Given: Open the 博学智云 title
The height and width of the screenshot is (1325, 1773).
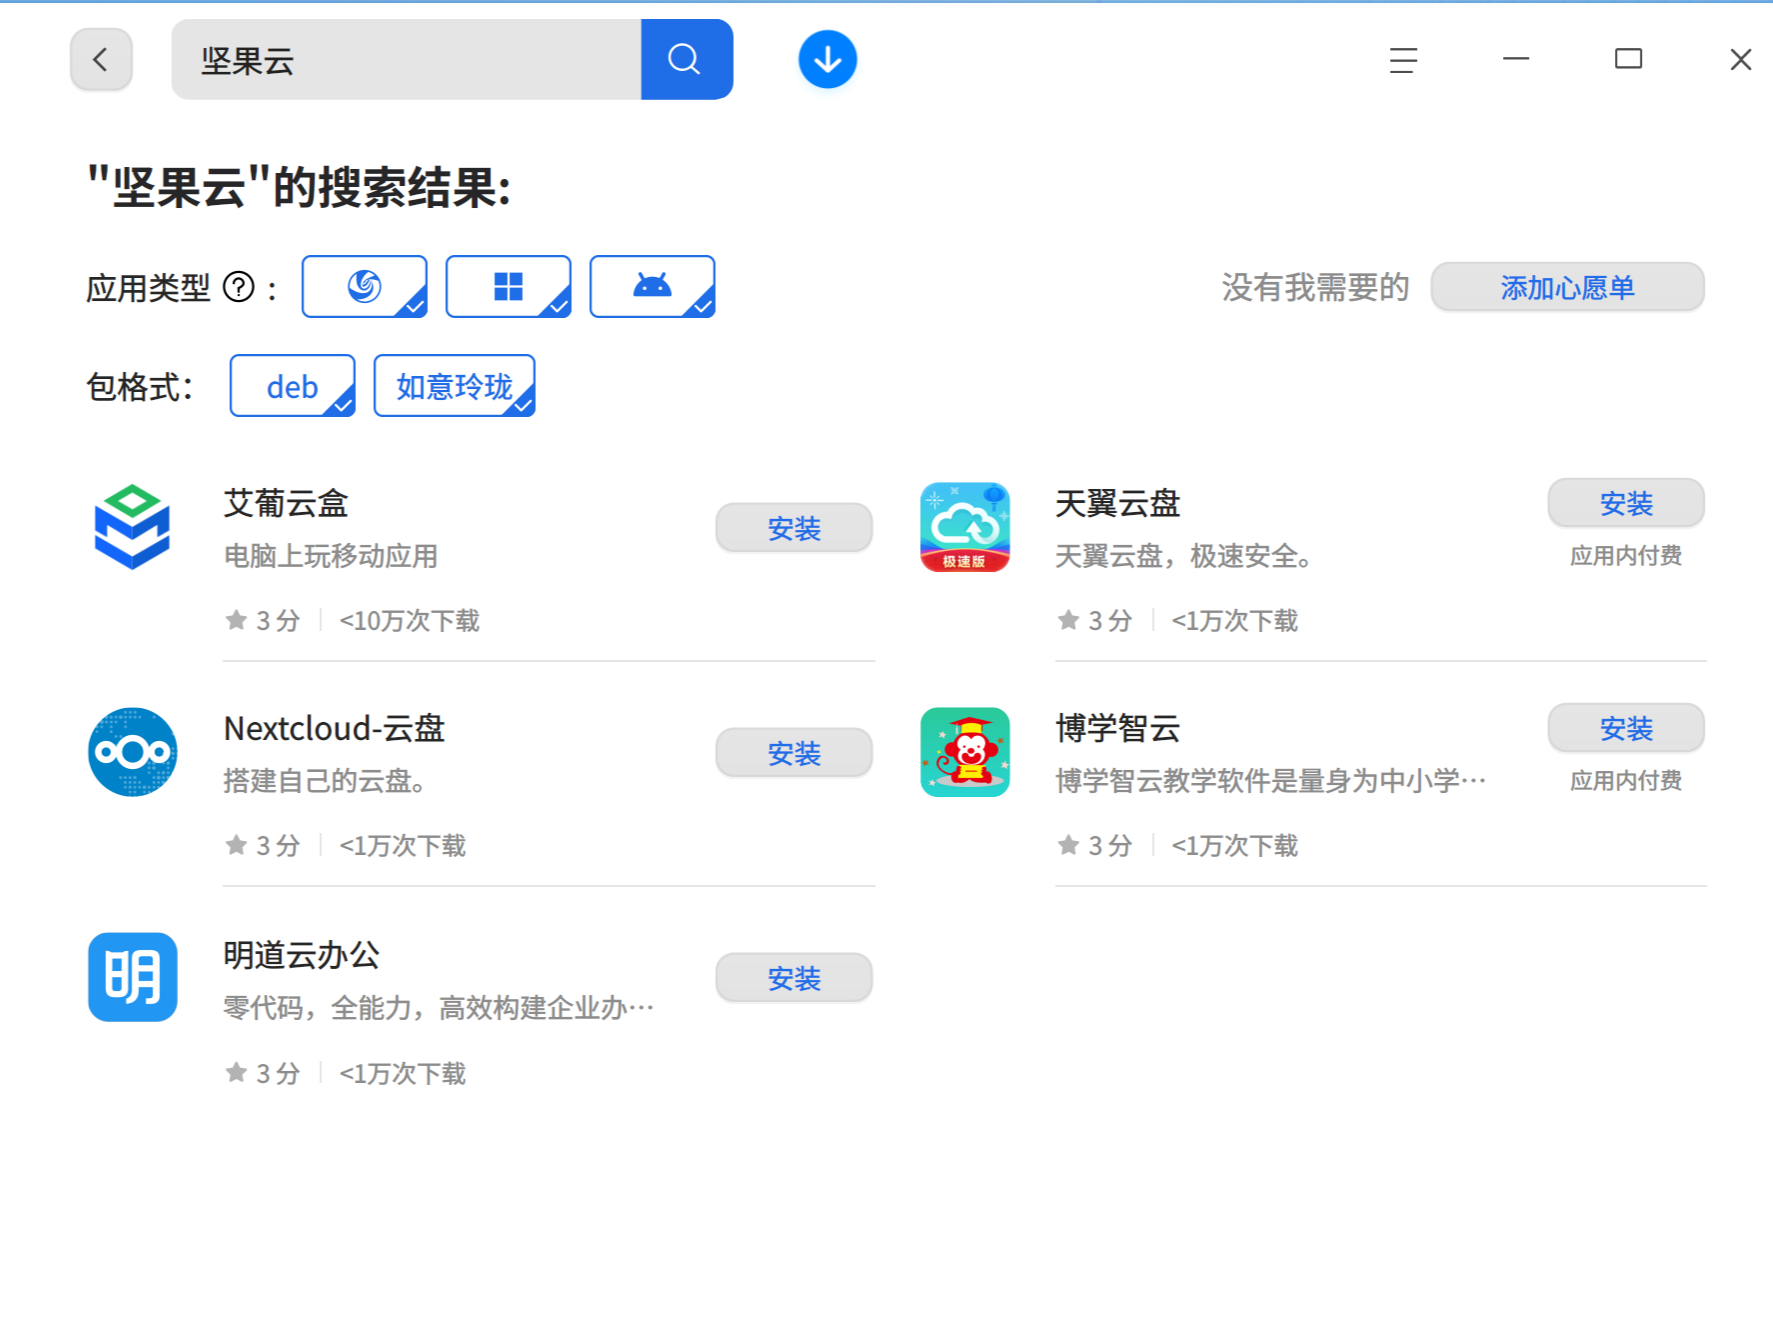Looking at the screenshot, I should tap(1118, 728).
